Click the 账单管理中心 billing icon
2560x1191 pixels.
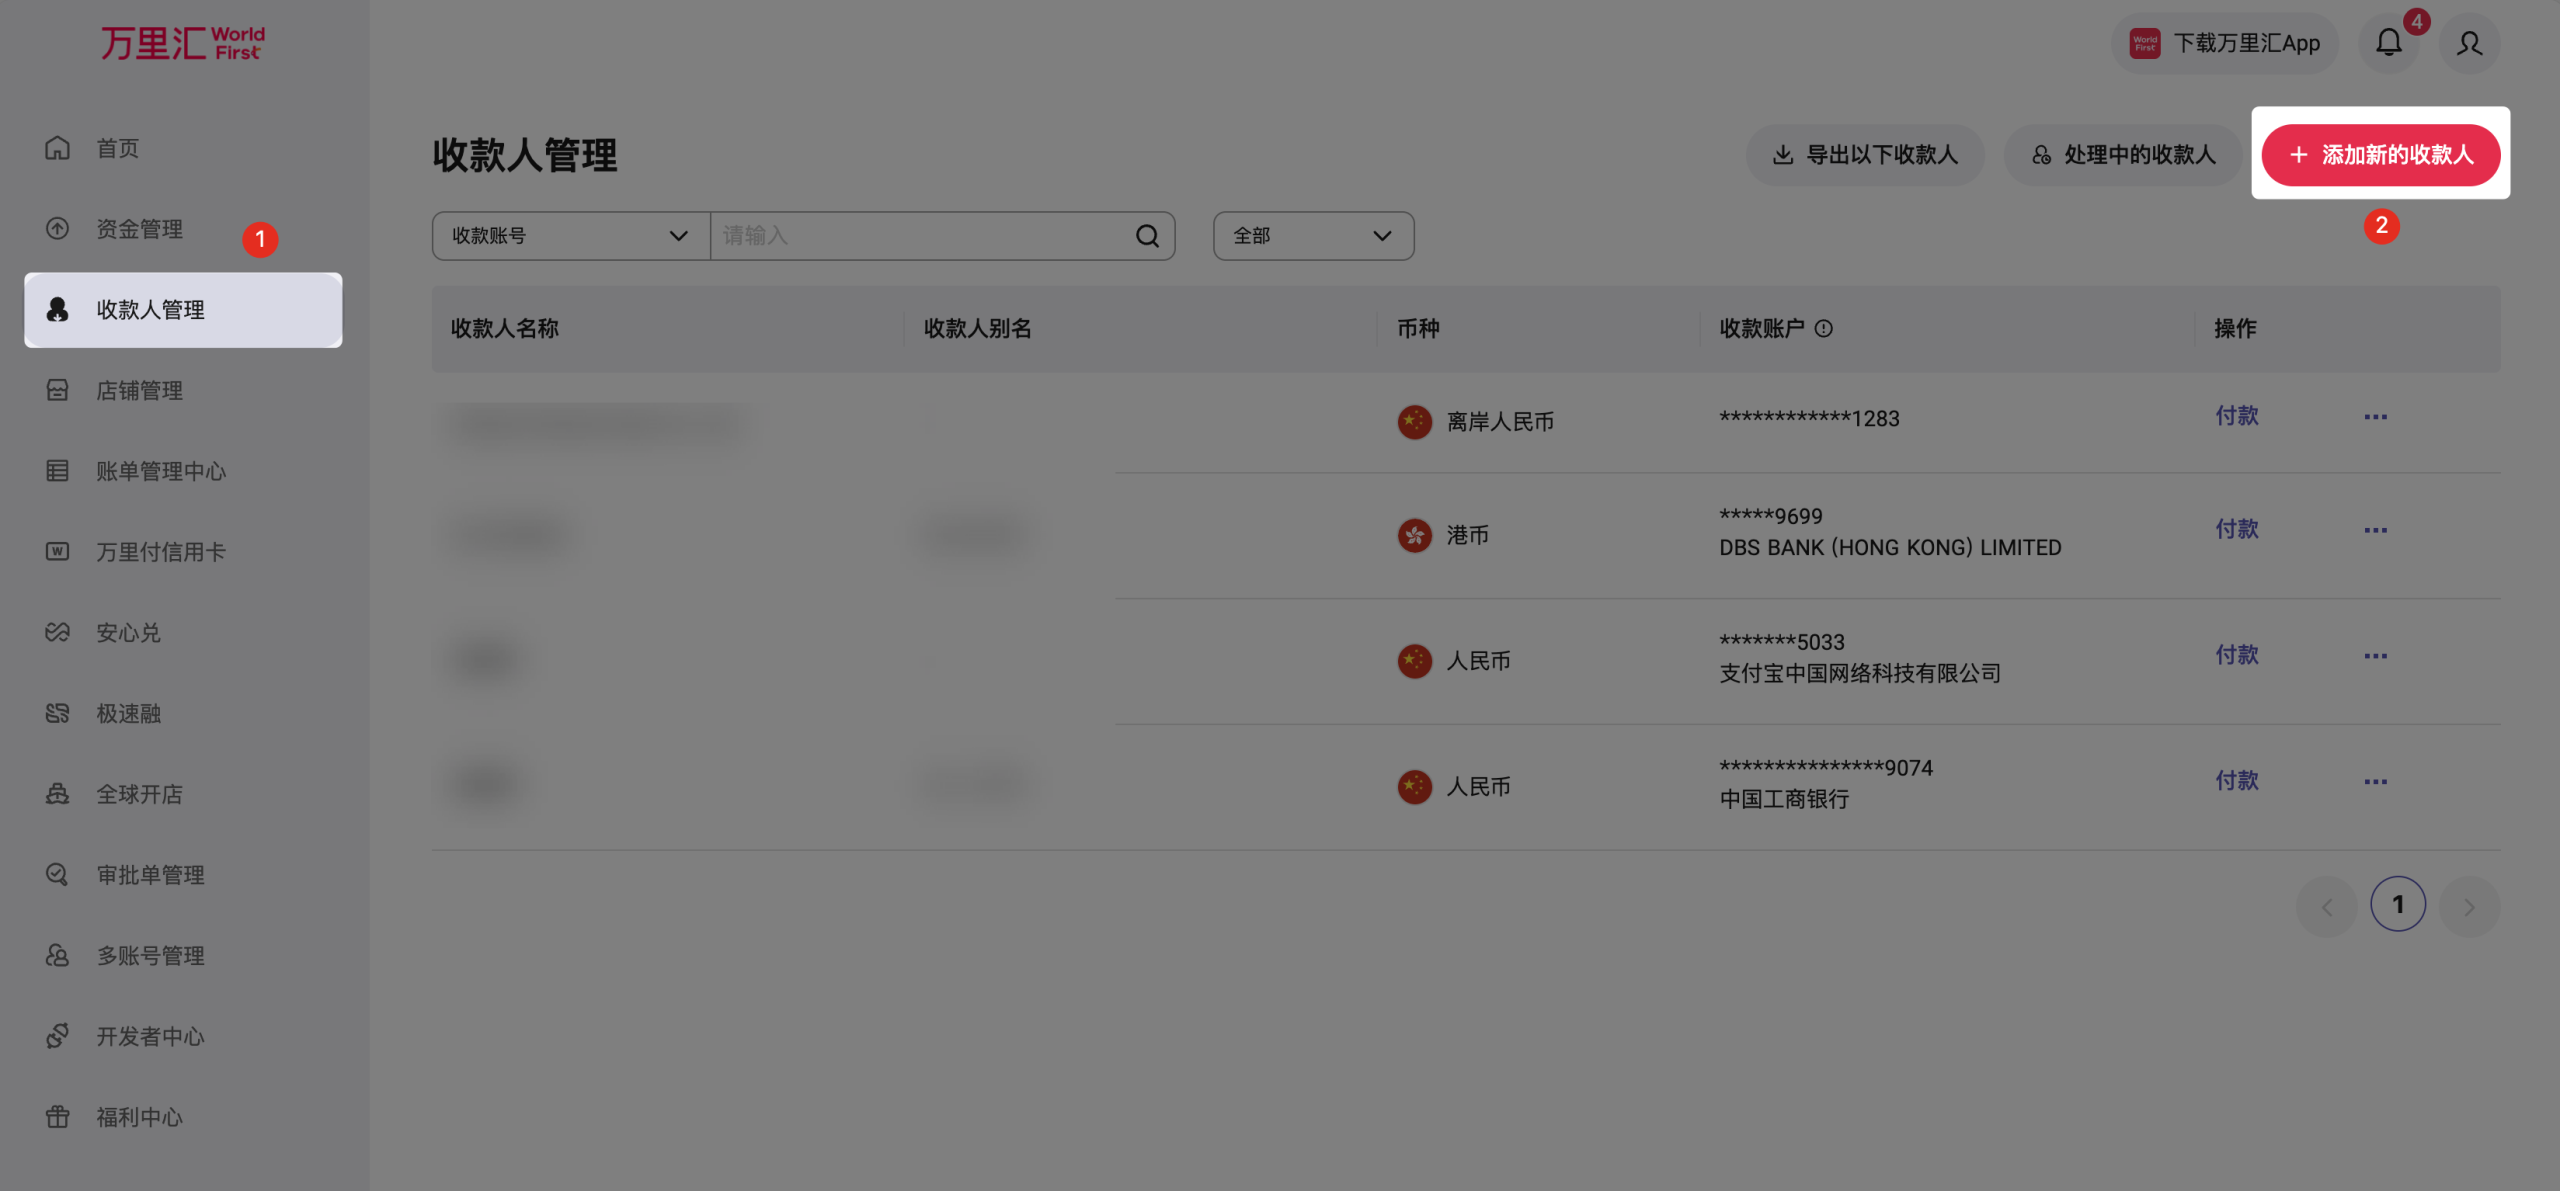coord(57,470)
